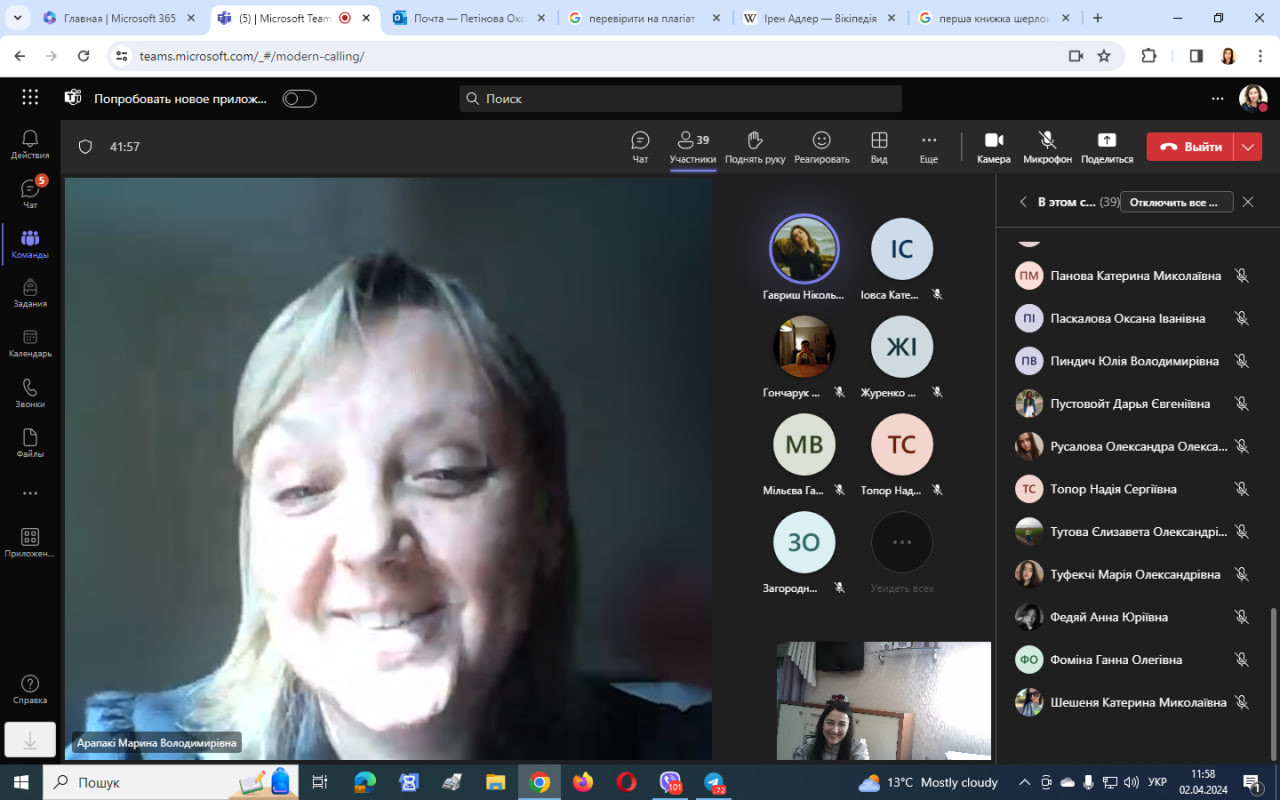The height and width of the screenshot is (800, 1280).
Task: Click the Teams search field
Action: (680, 98)
